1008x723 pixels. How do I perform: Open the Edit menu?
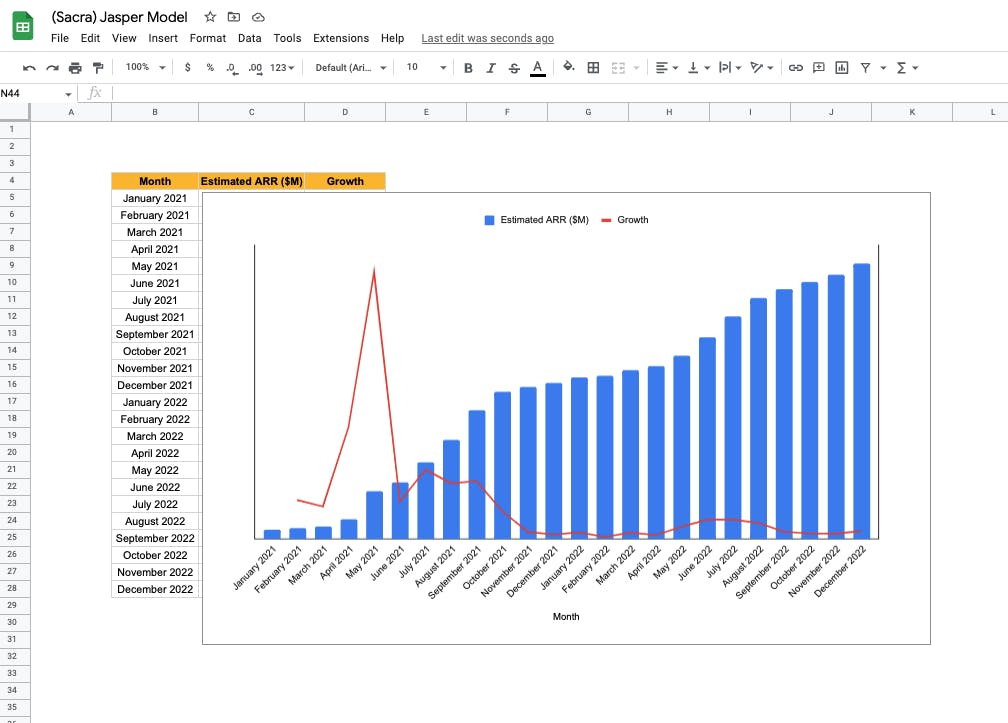pyautogui.click(x=90, y=38)
